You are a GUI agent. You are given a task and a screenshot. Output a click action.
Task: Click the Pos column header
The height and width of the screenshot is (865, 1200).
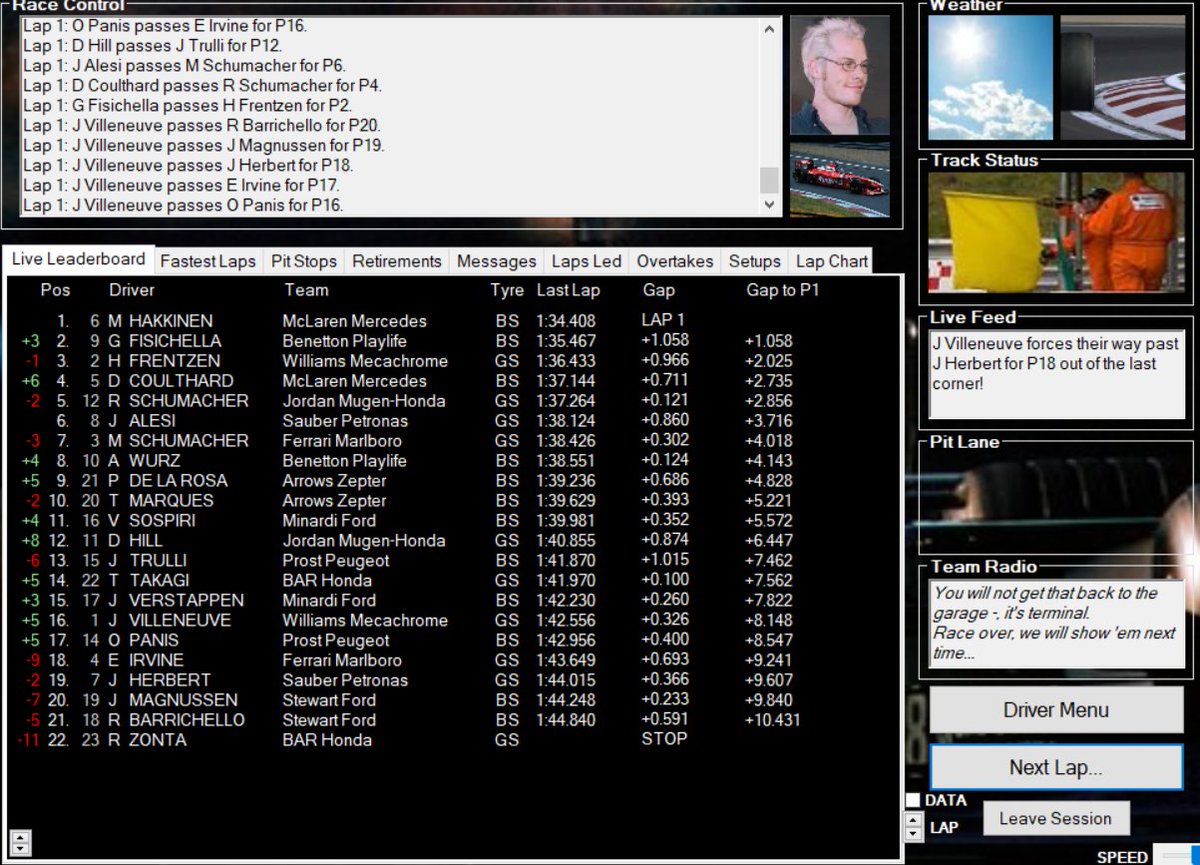(55, 290)
